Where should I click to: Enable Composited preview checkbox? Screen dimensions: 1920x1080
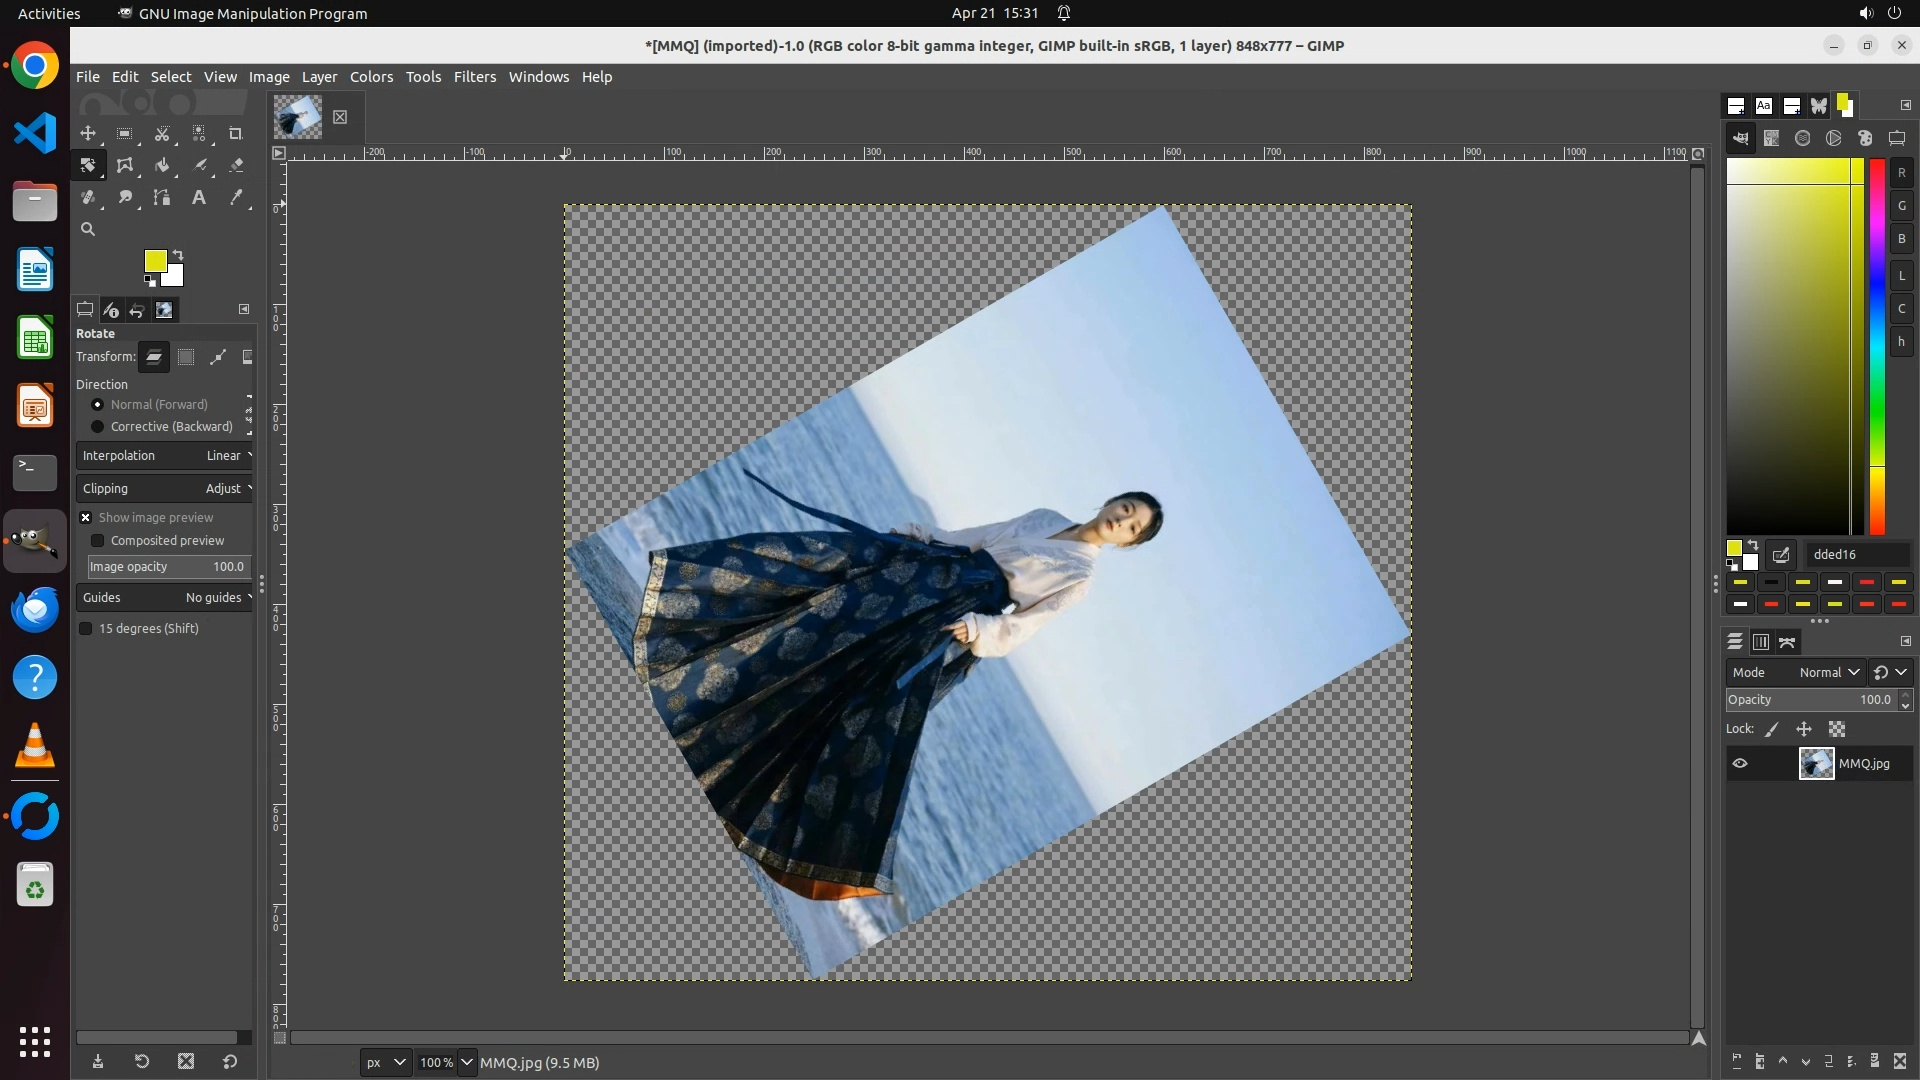(x=98, y=541)
